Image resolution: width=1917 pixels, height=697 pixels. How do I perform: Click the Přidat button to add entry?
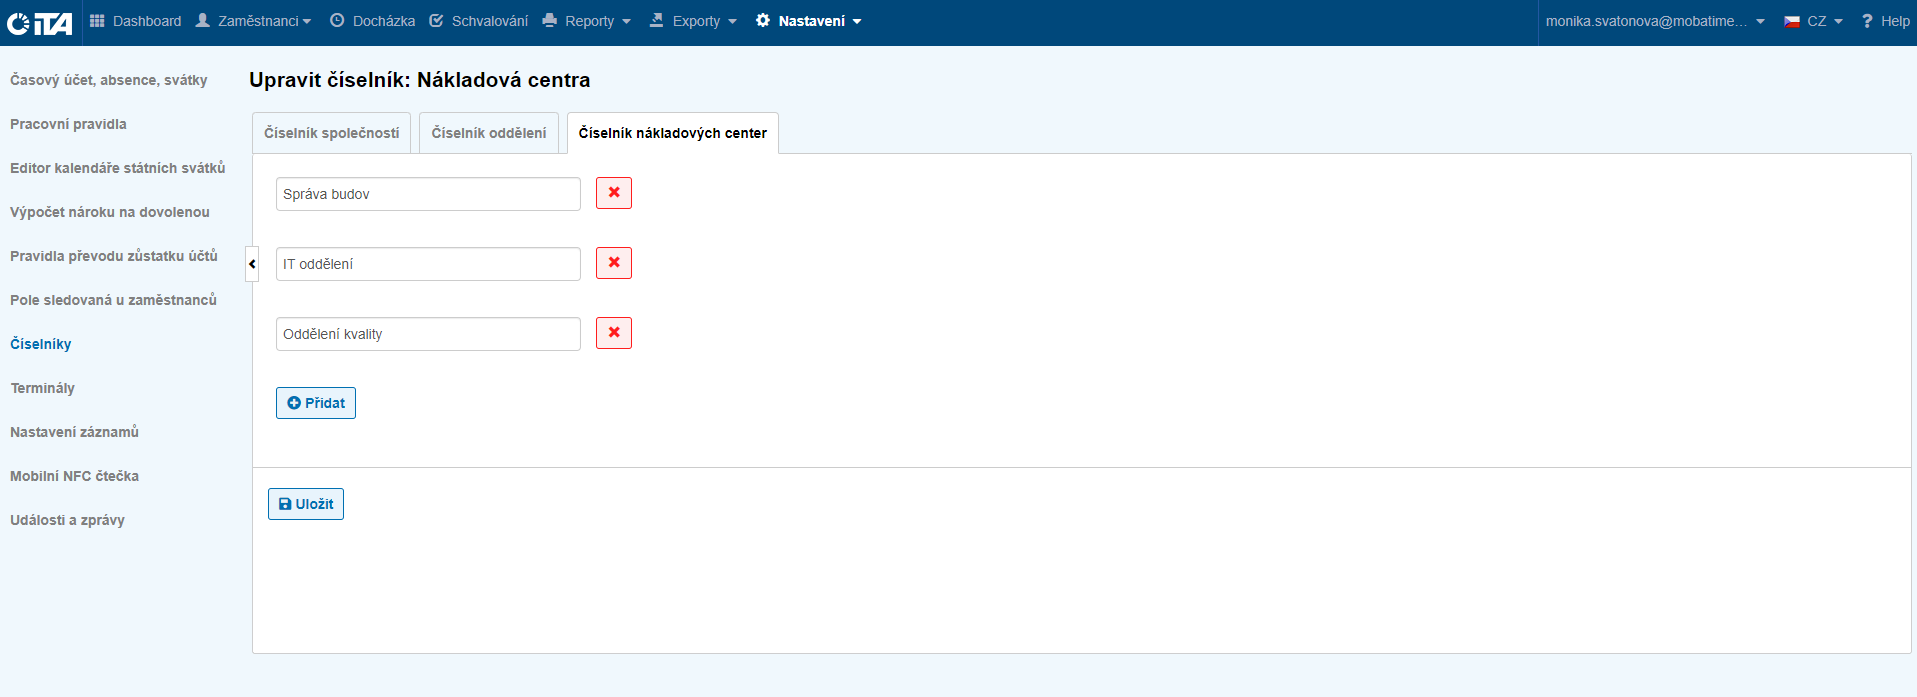click(316, 403)
